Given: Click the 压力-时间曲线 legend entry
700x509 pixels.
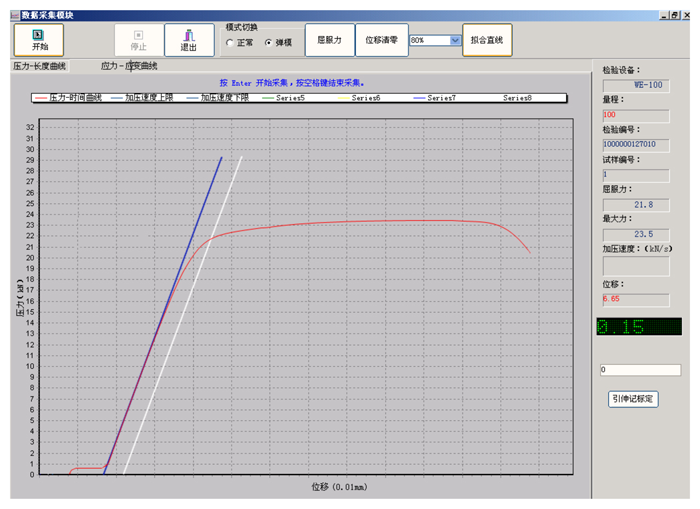Looking at the screenshot, I should [70, 98].
